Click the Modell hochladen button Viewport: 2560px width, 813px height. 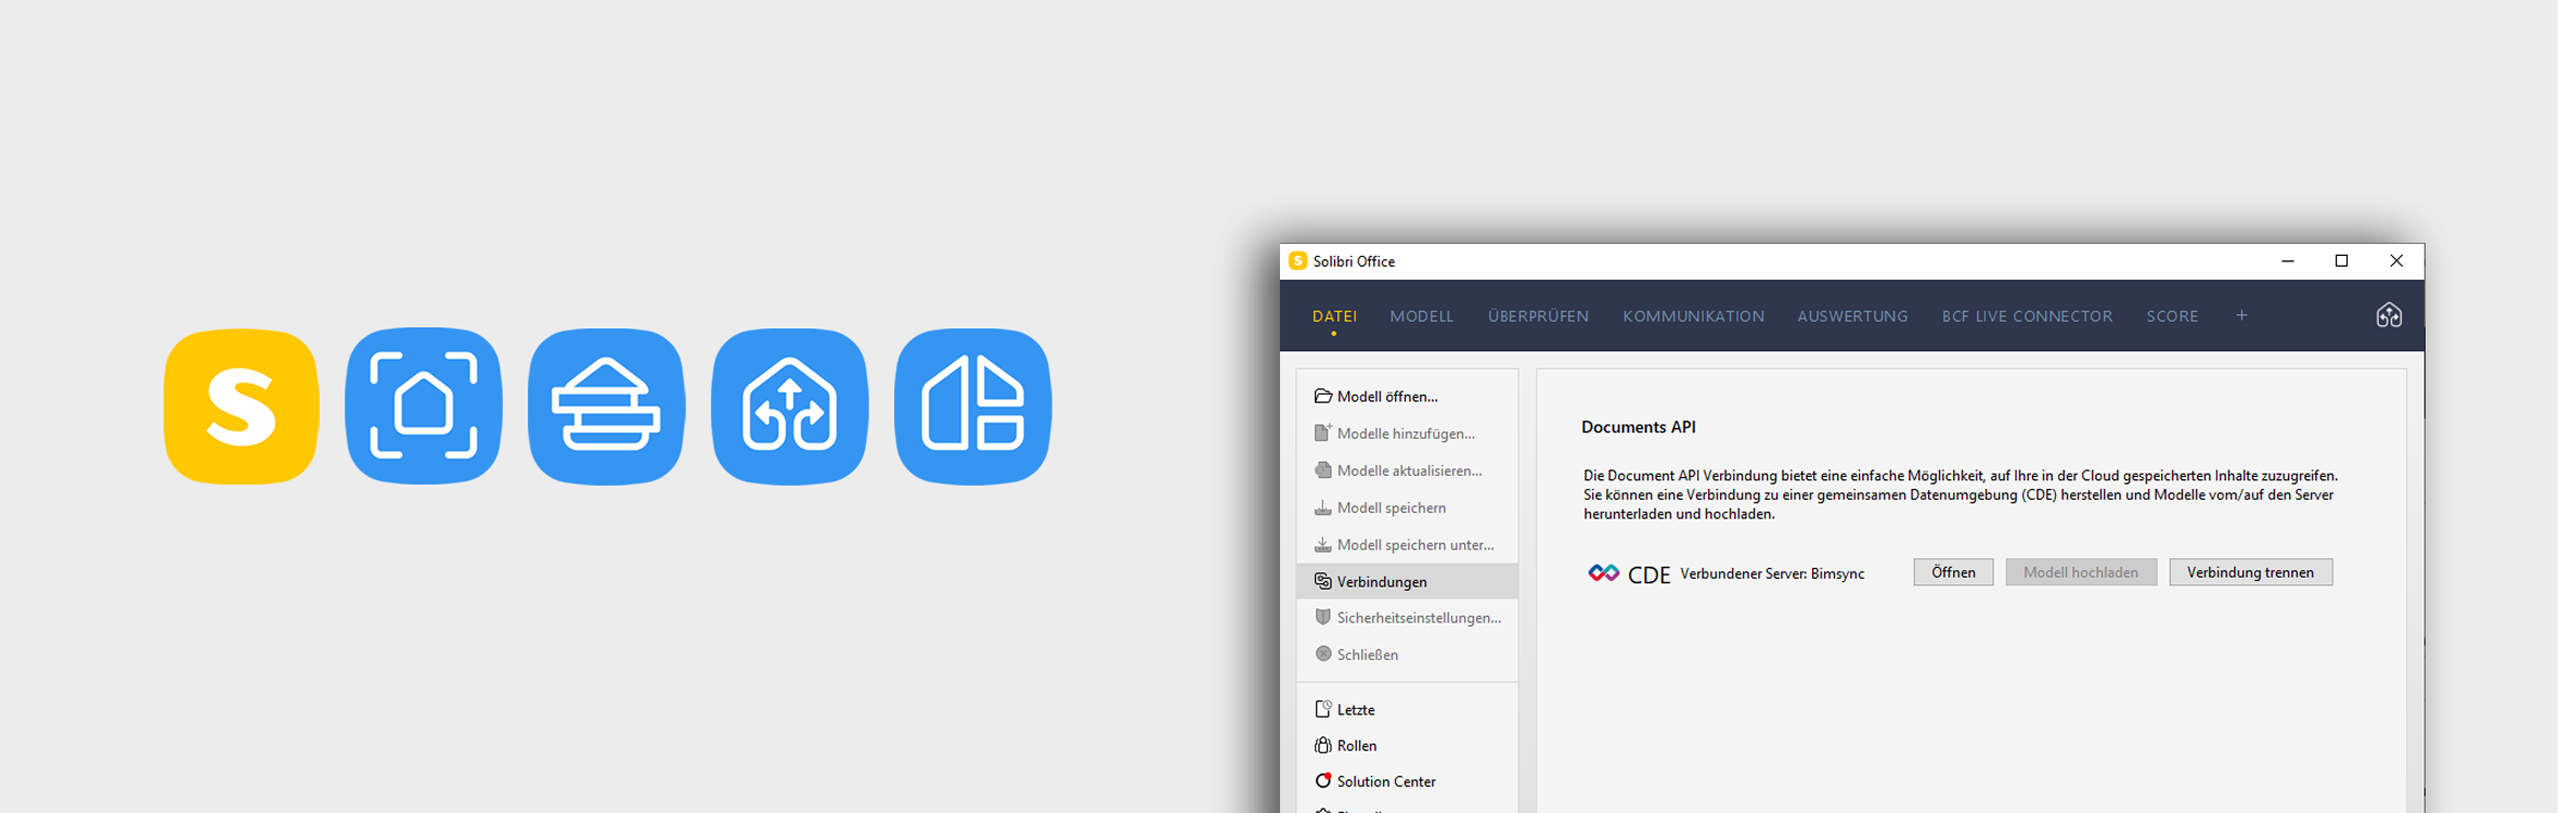coord(2081,572)
